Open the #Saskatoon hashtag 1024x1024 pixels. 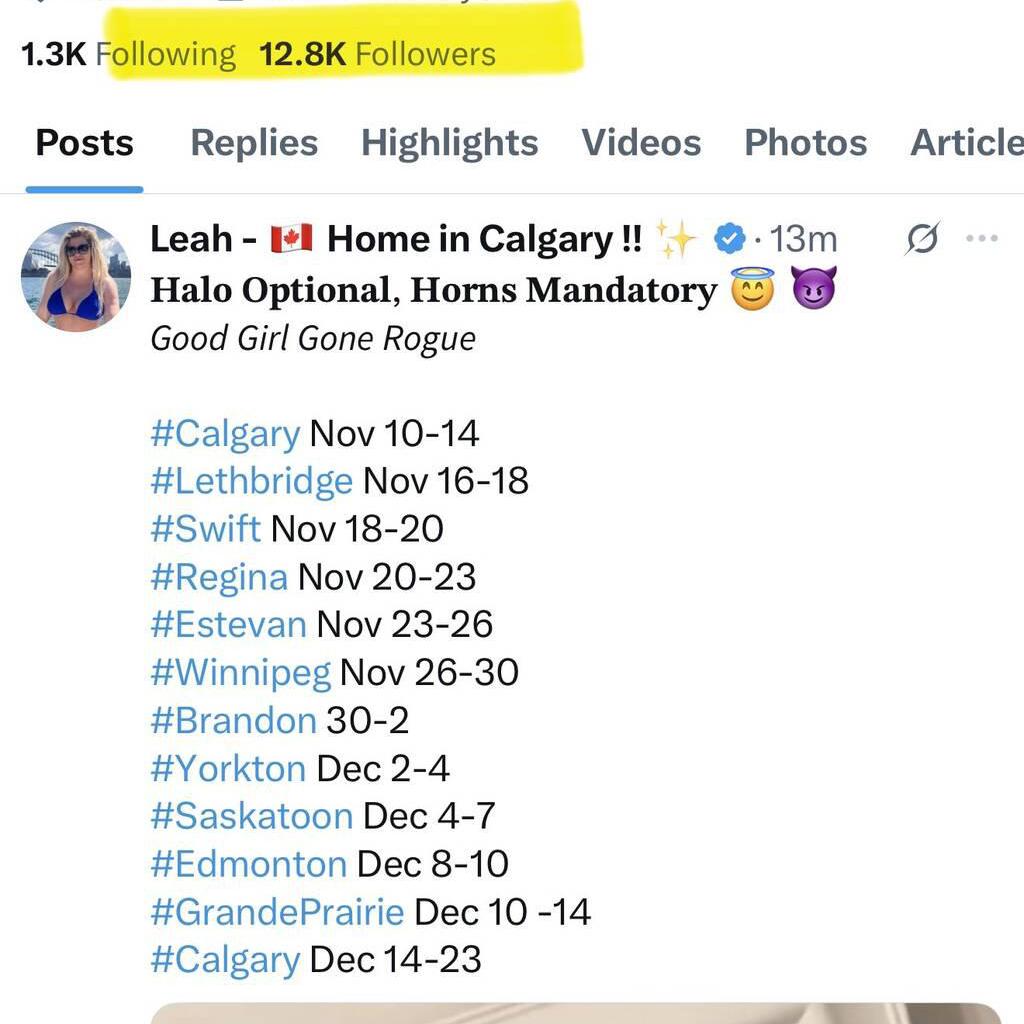(250, 816)
